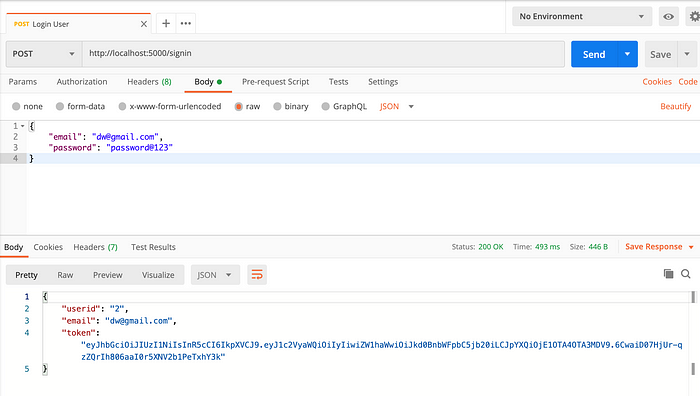Switch response view to Pretty
Screen dimensions: 700x396
click(26, 275)
